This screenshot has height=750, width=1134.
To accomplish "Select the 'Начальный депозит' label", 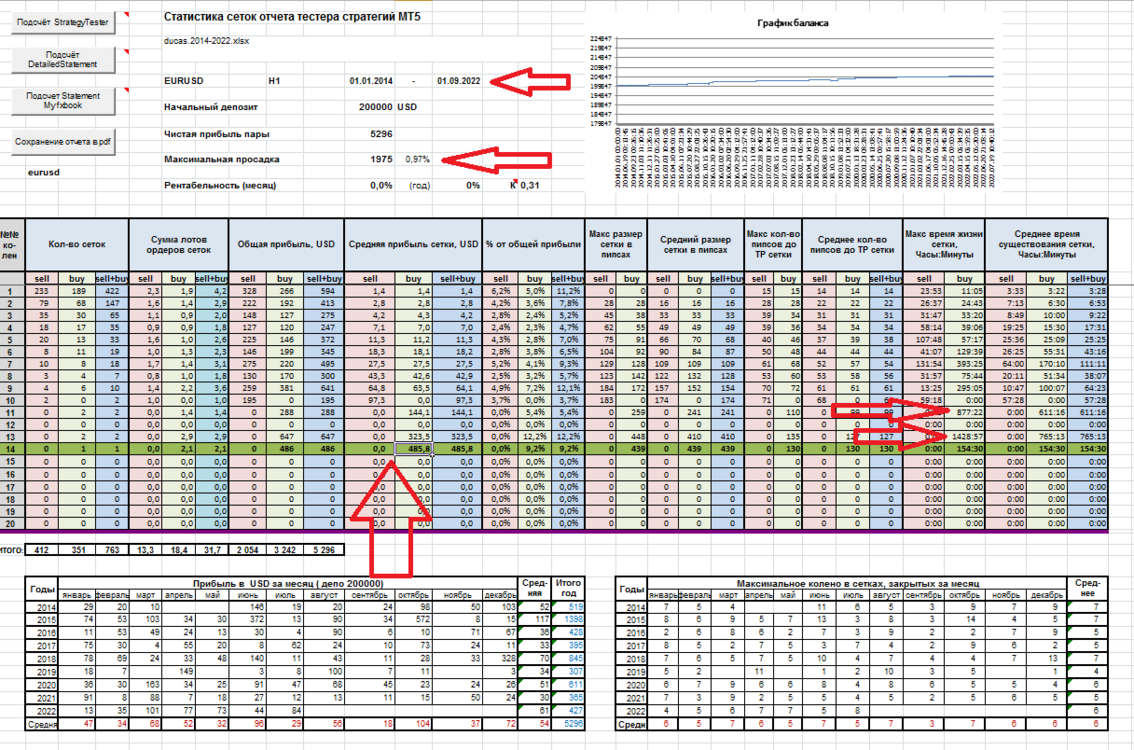I will 210,107.
